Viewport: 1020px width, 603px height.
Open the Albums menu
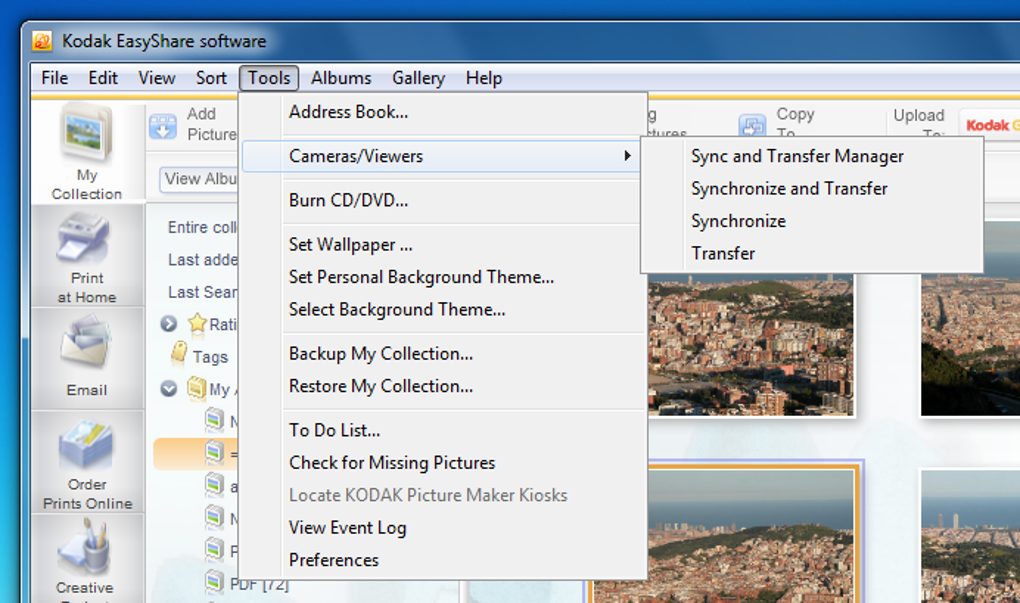pos(341,78)
